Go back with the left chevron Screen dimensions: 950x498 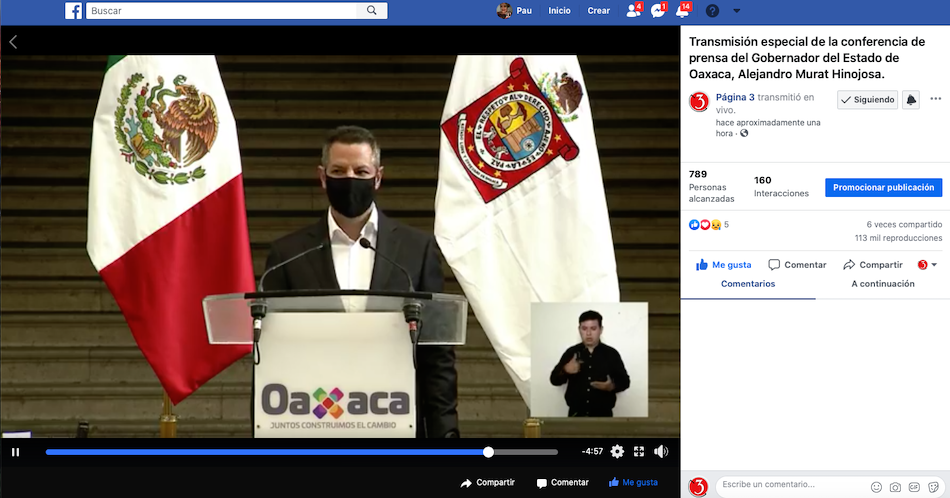(x=13, y=41)
